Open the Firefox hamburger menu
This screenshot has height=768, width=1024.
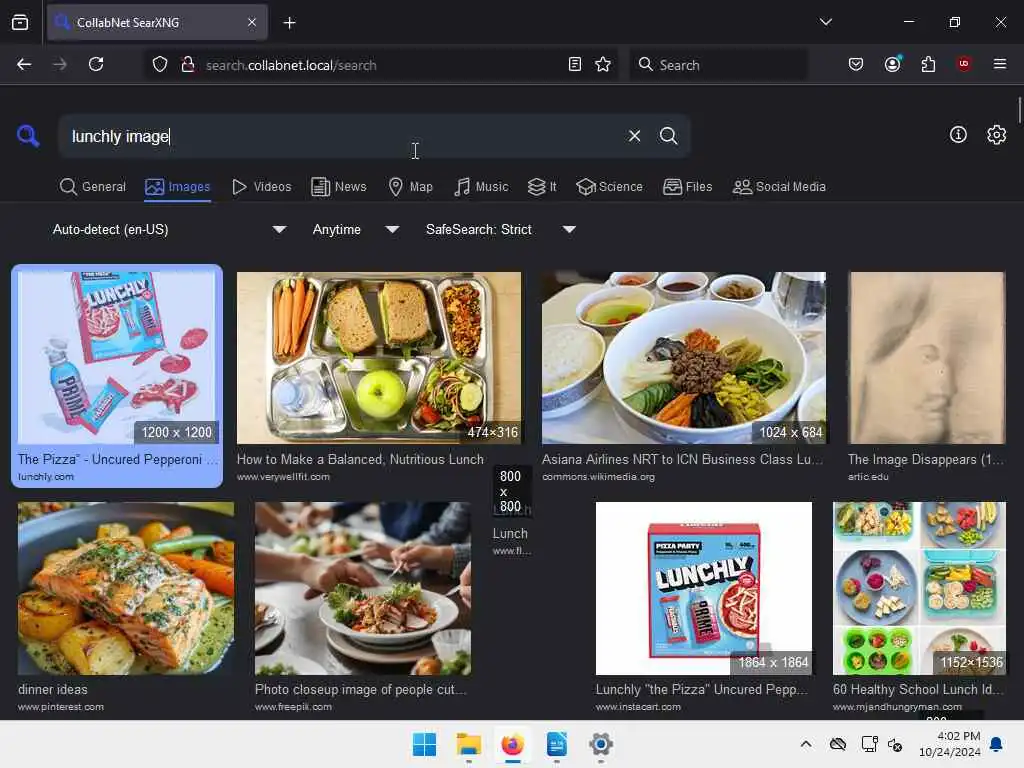[x=1000, y=64]
